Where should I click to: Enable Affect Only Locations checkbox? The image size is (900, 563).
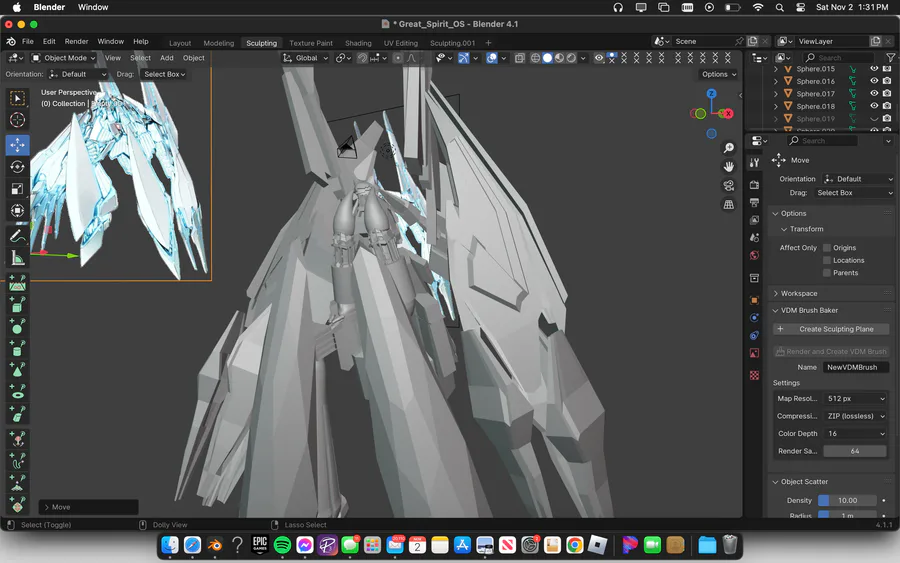point(827,261)
